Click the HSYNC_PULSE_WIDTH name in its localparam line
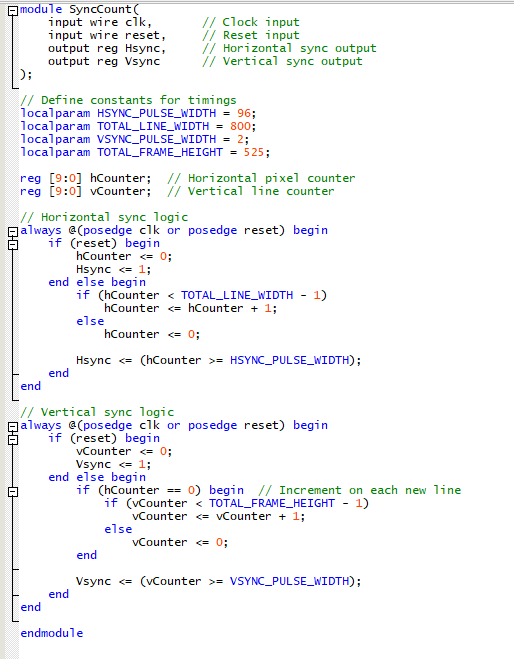Image resolution: width=514 pixels, height=659 pixels. (156, 113)
